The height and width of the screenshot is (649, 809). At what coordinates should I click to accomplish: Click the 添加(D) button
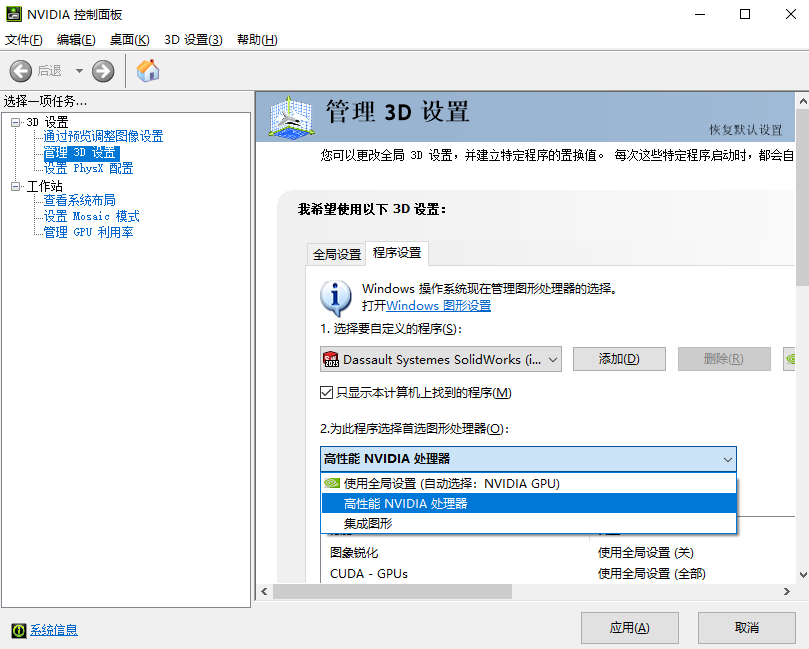click(619, 359)
